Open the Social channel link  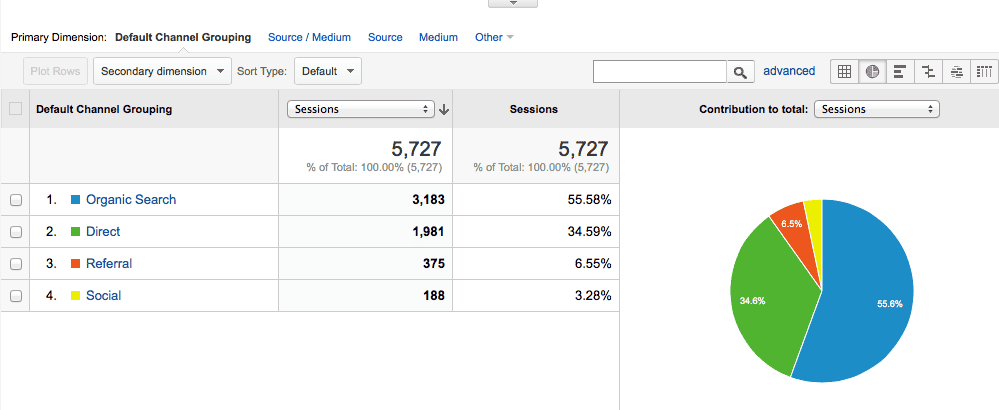[103, 295]
